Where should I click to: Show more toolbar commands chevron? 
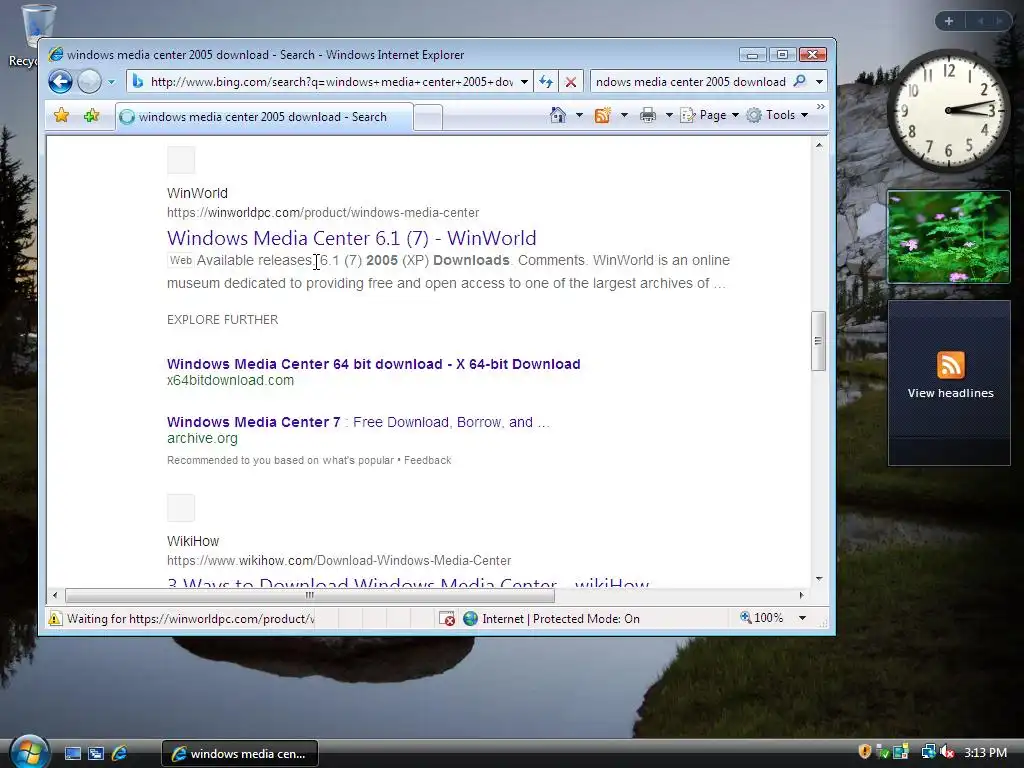[x=821, y=106]
